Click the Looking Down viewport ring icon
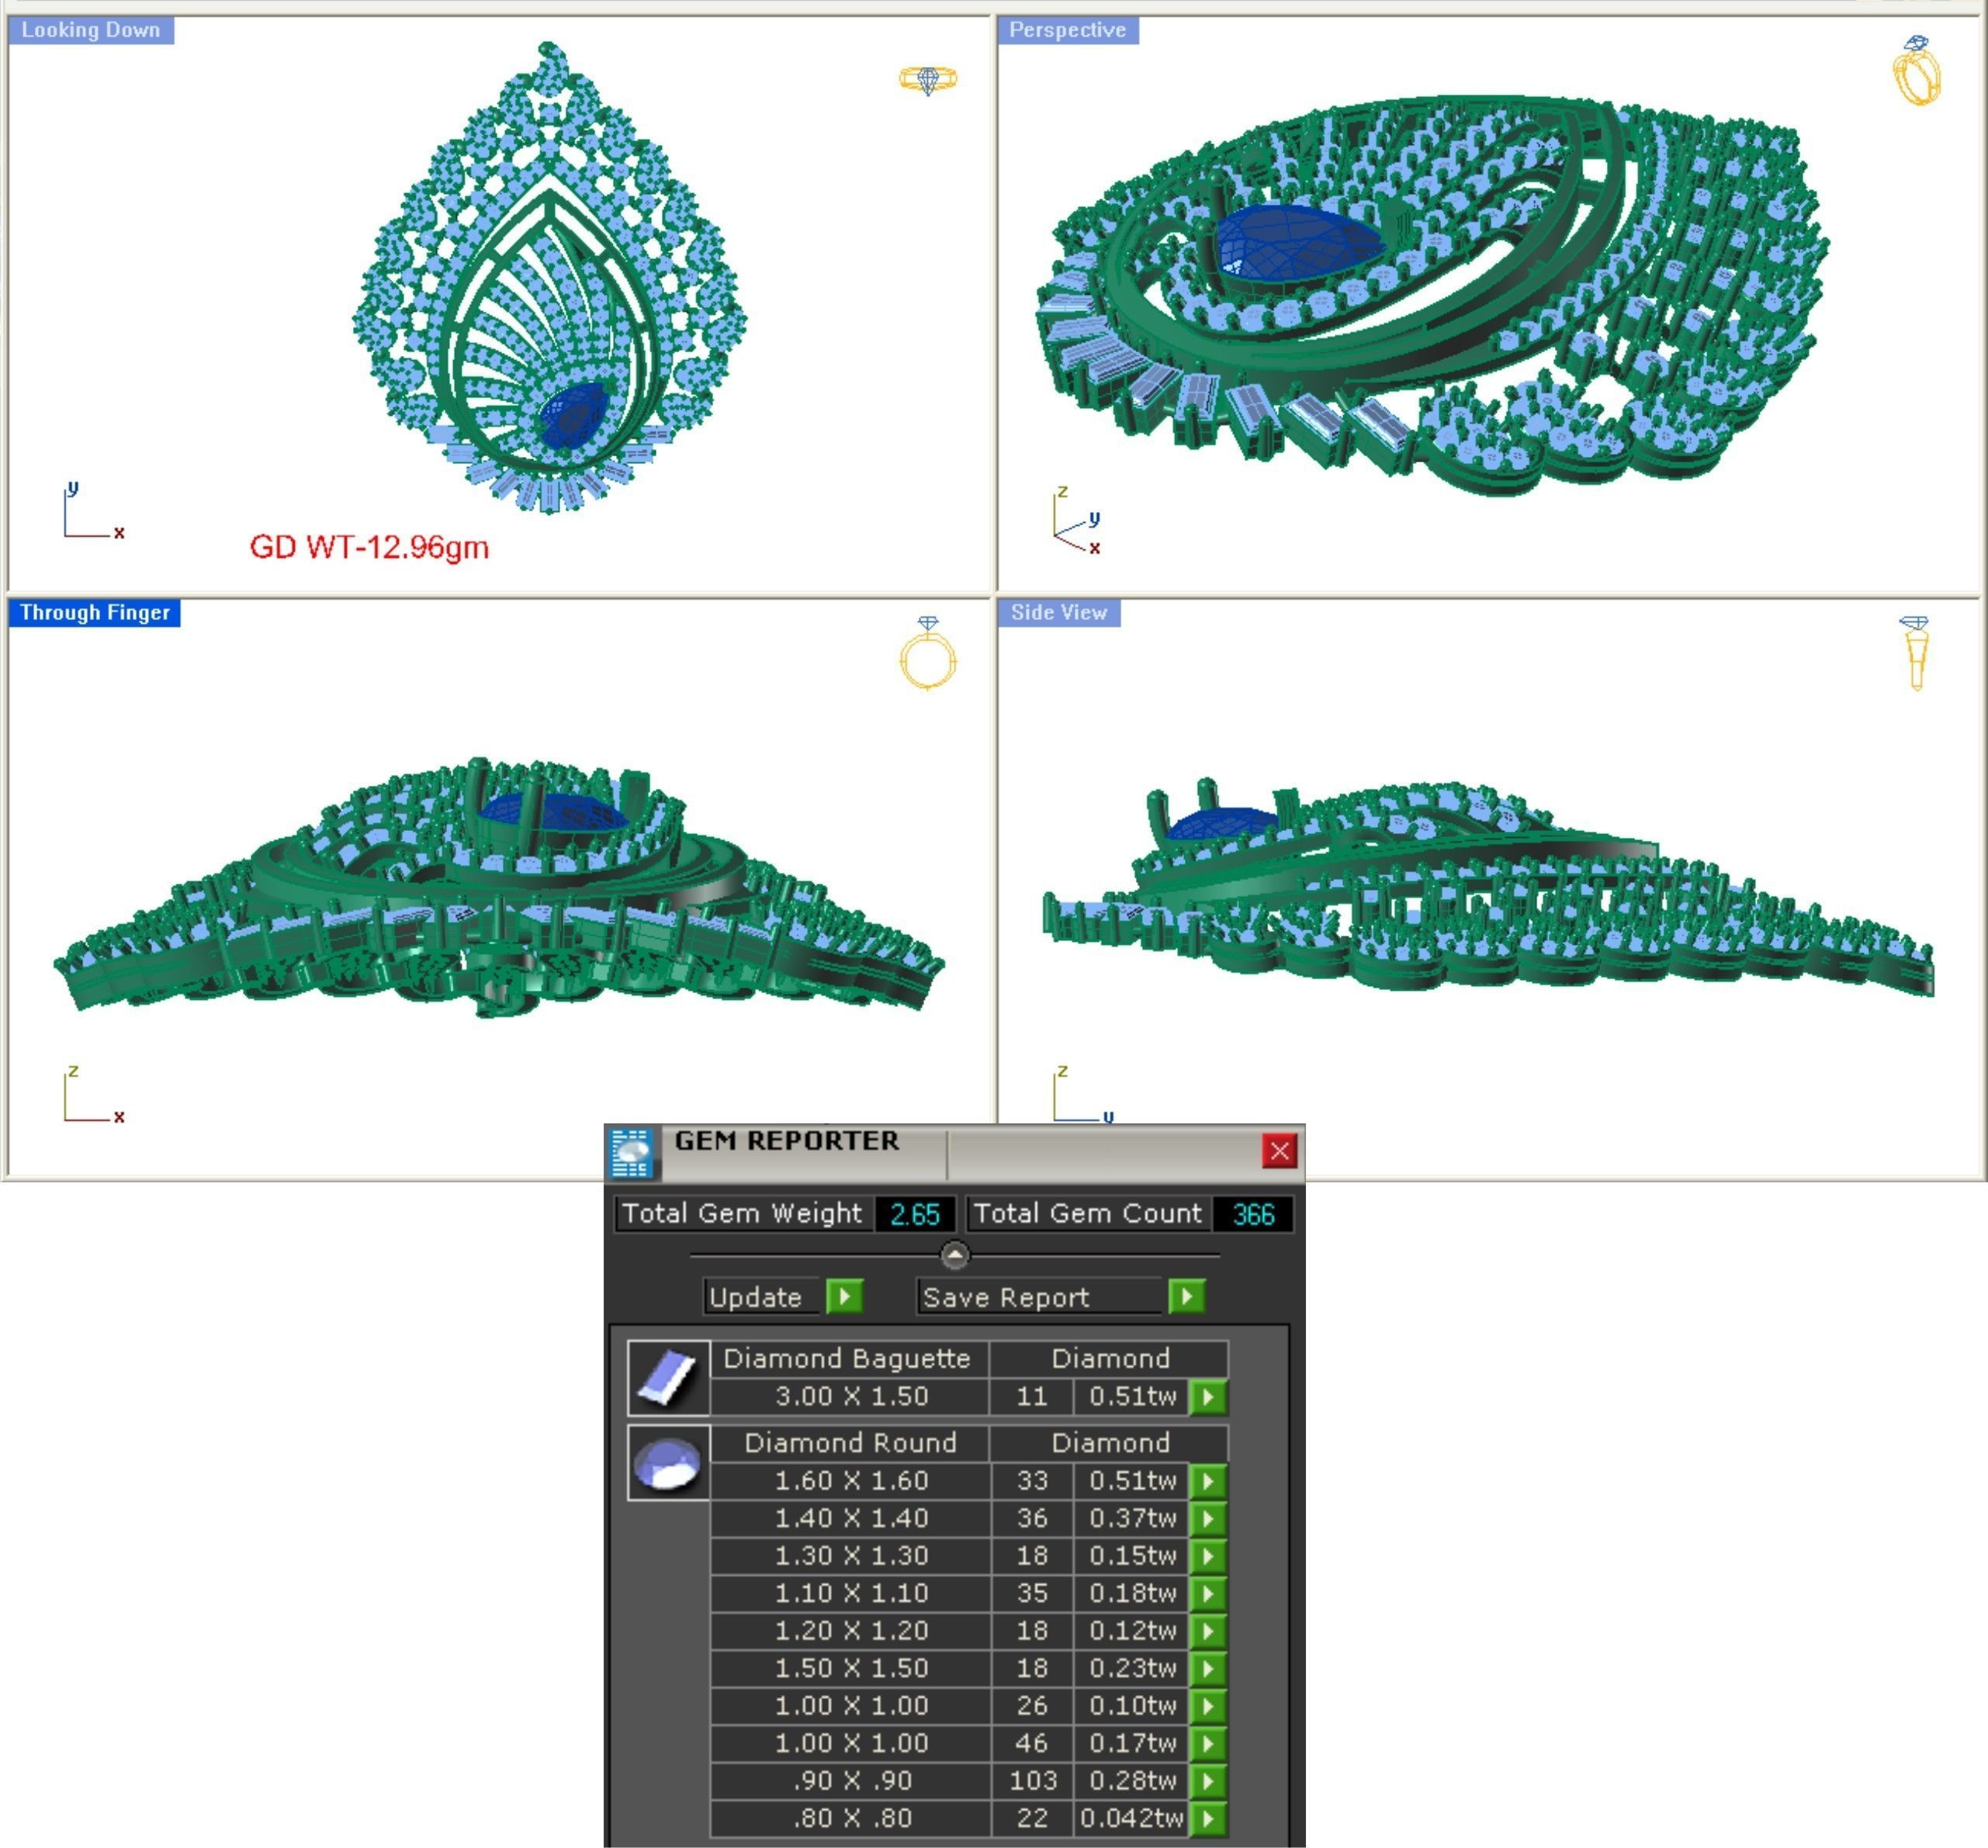This screenshot has width=1988, height=1848. click(927, 79)
